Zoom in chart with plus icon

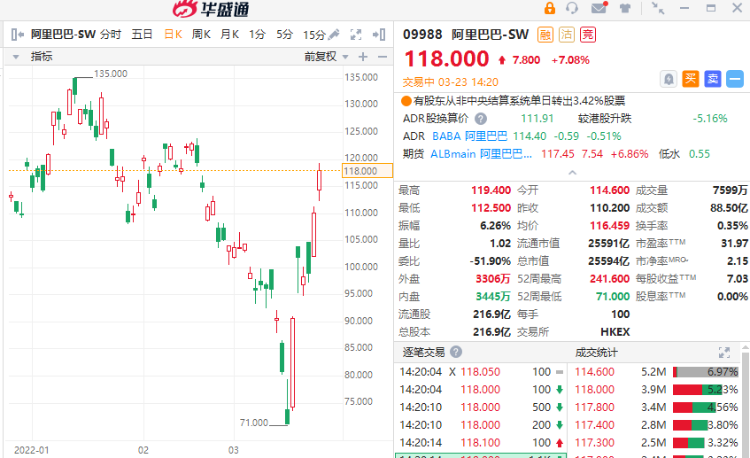click(x=363, y=57)
